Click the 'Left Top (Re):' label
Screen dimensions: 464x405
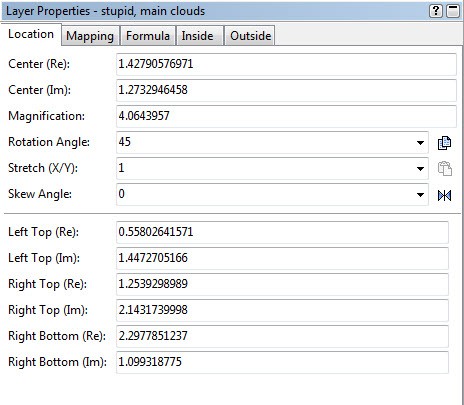43,232
